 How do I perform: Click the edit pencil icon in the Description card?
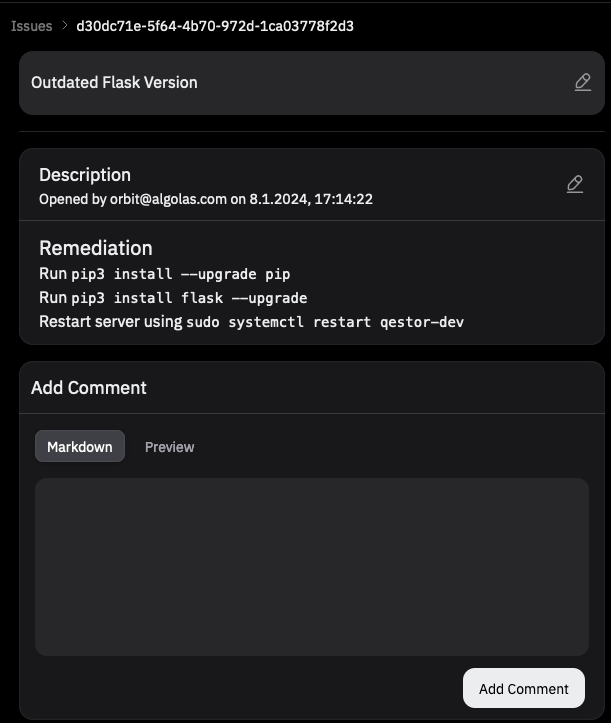tap(574, 184)
